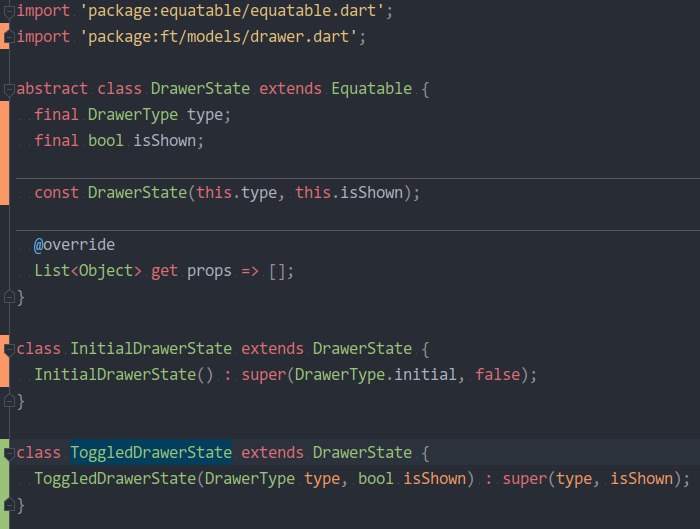Fold the InitialDrawerState class block
Viewport: 700px width, 529px height.
(9, 349)
